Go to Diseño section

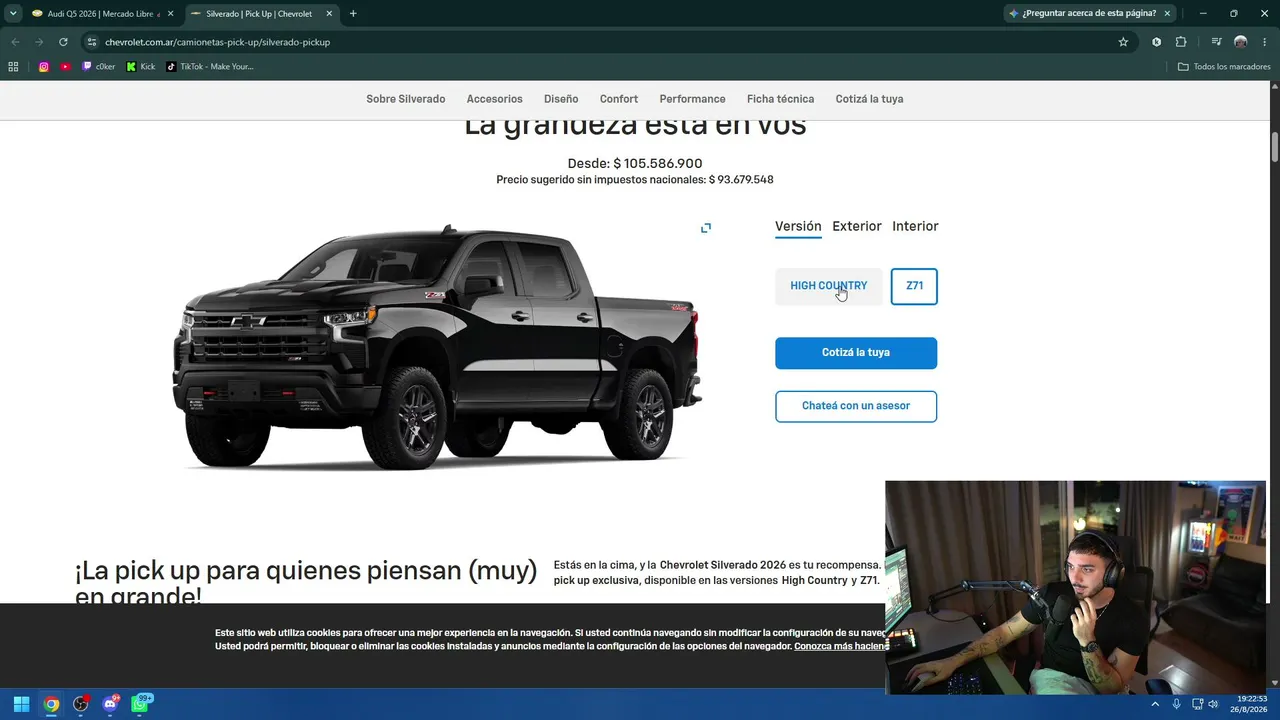pos(561,99)
